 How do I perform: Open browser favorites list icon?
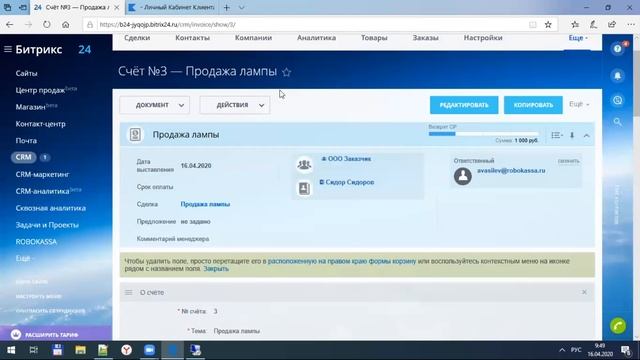click(x=575, y=24)
